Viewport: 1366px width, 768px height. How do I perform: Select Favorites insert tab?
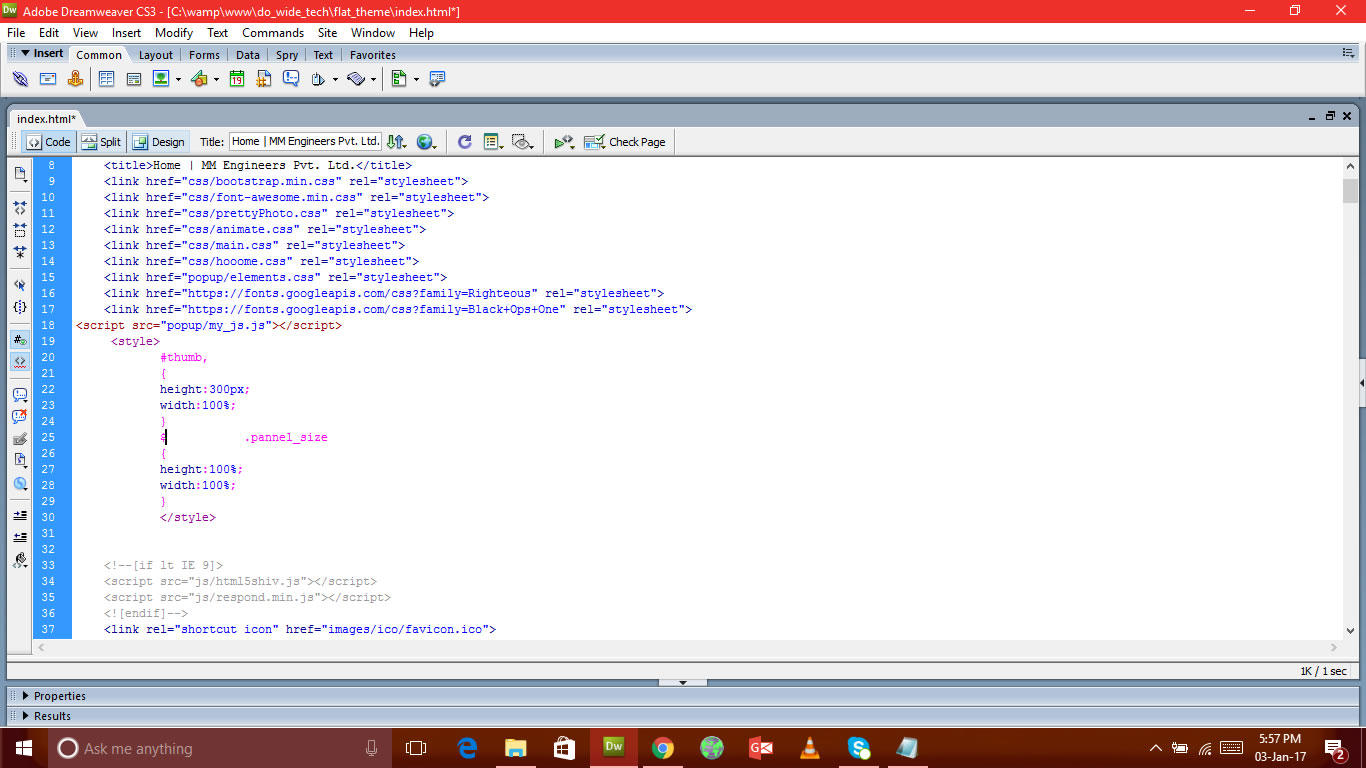pos(373,55)
